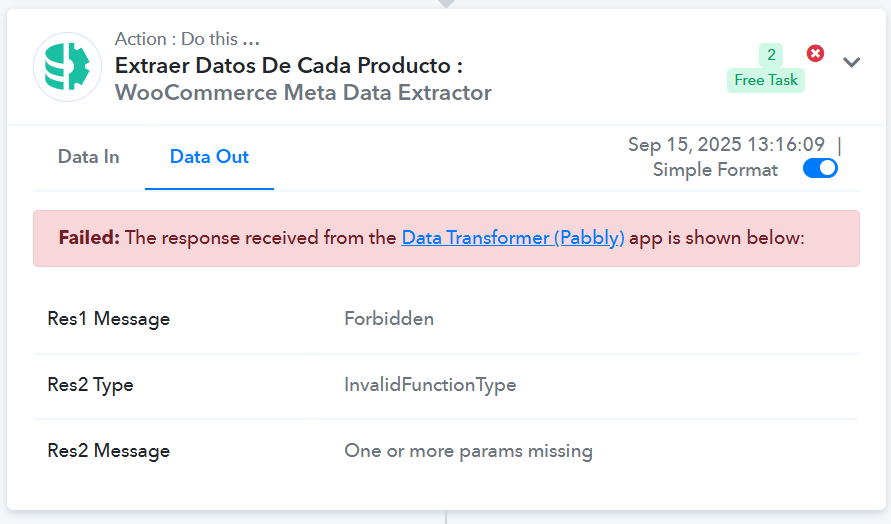
Task: Click the green task count badge
Action: [x=771, y=55]
